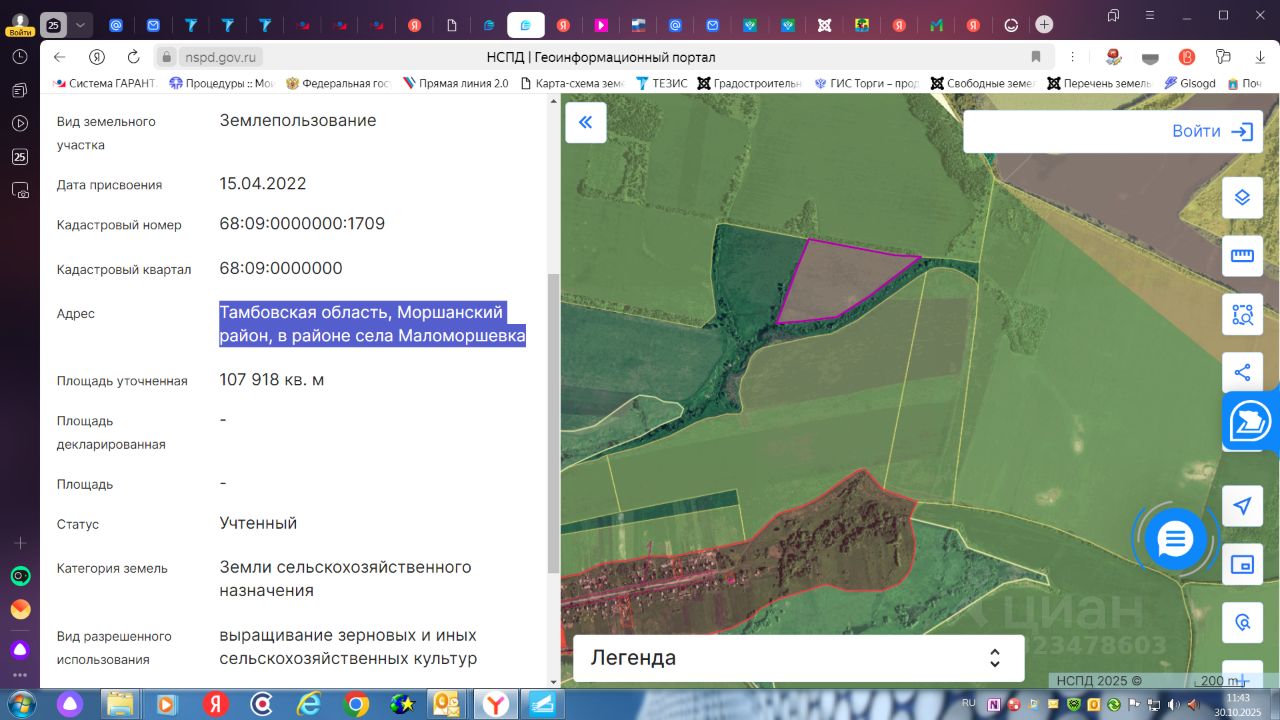Open a new browser tab
This screenshot has height=720, width=1280.
point(1044,25)
